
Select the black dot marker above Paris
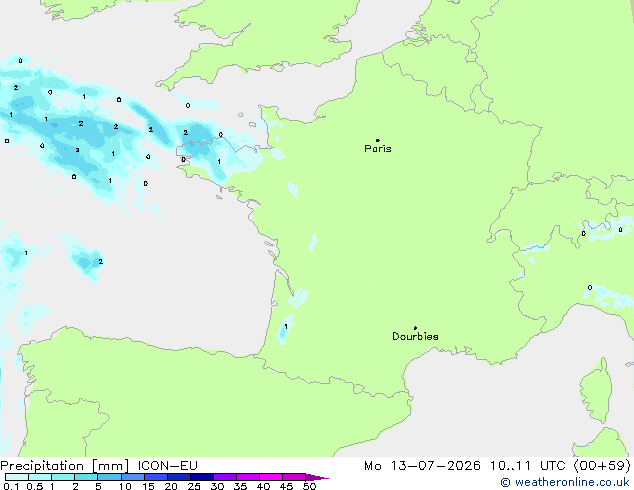tap(378, 140)
